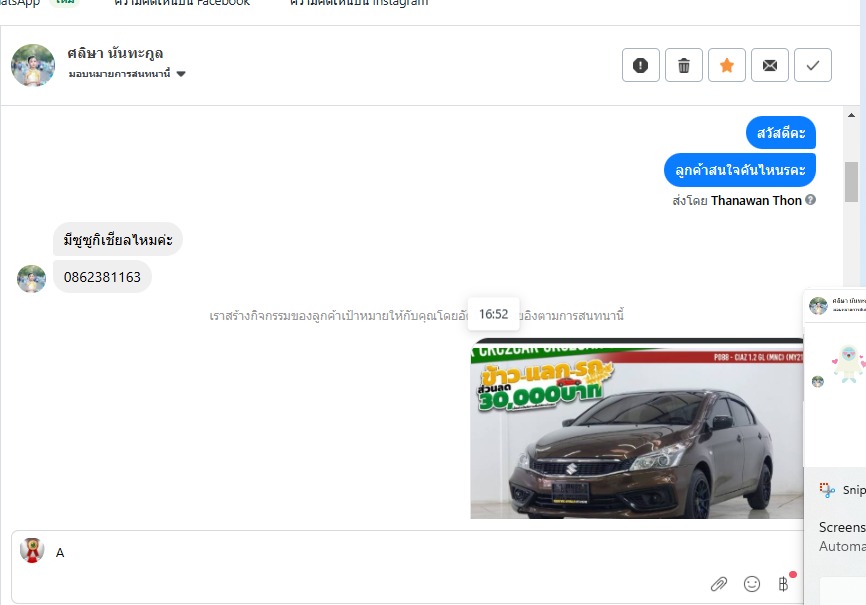Open the baht payment request icon

783,583
